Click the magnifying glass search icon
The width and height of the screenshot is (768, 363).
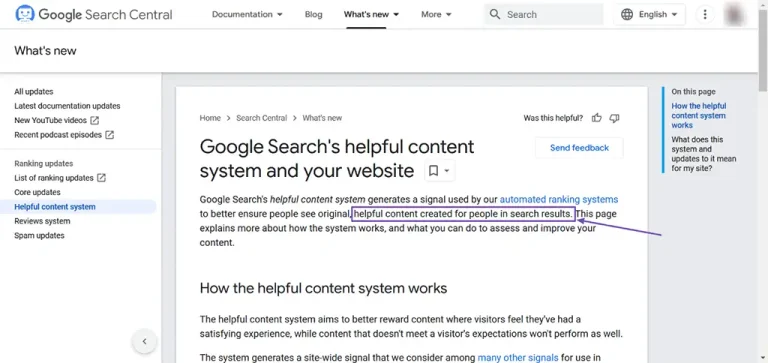495,14
